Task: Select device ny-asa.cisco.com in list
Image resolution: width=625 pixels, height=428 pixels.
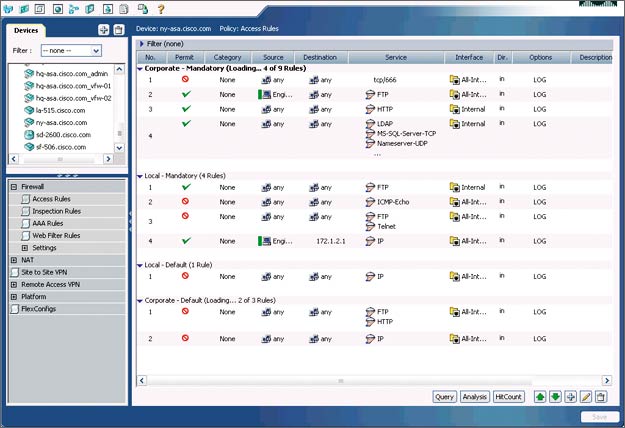Action: 61,123
